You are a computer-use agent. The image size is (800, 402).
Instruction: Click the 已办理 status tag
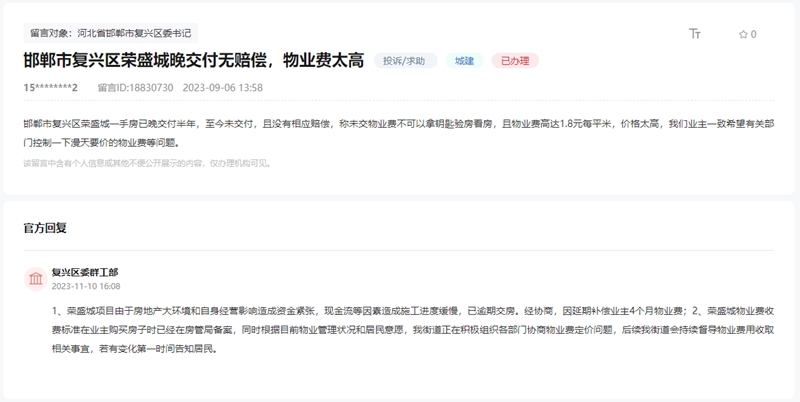pos(515,61)
